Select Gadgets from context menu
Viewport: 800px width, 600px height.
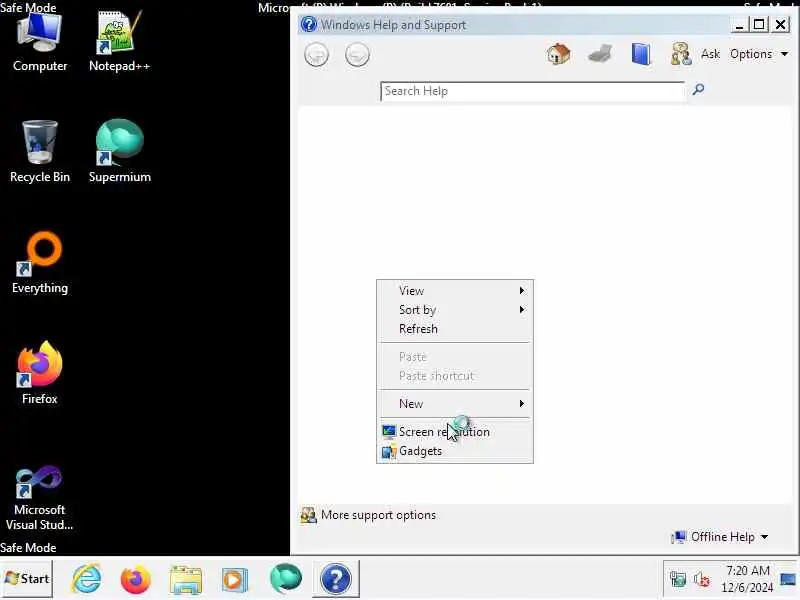[x=454, y=451]
